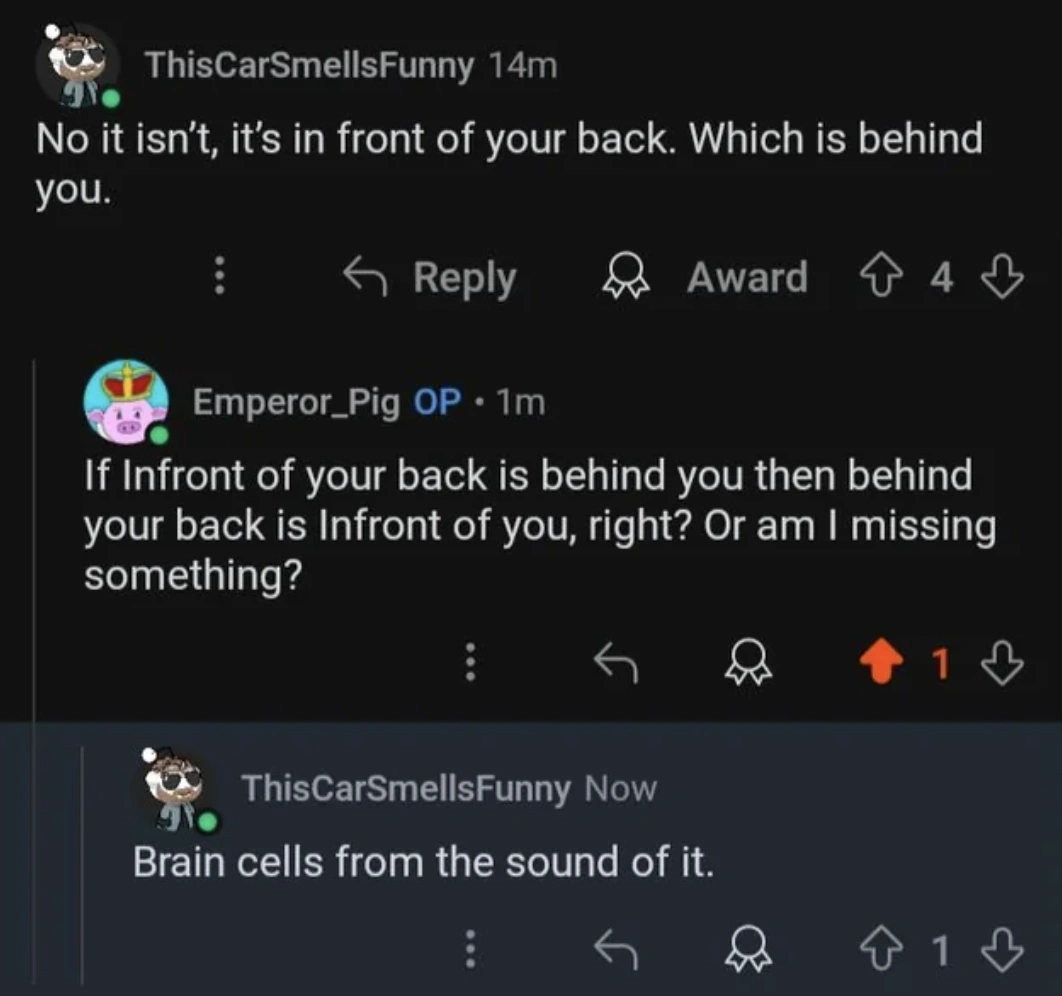
Task: Click reply arrow on Emperor_Pig's comment
Action: coord(617,661)
